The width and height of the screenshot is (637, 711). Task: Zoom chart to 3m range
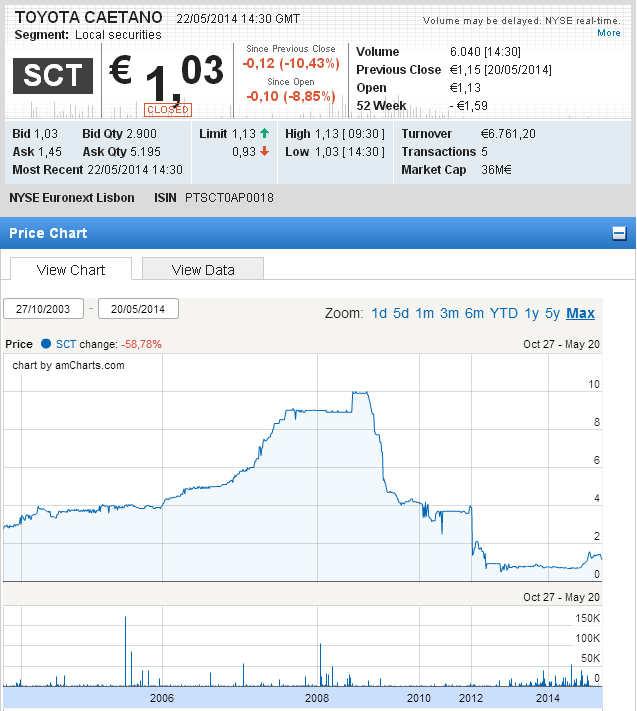pyautogui.click(x=449, y=313)
